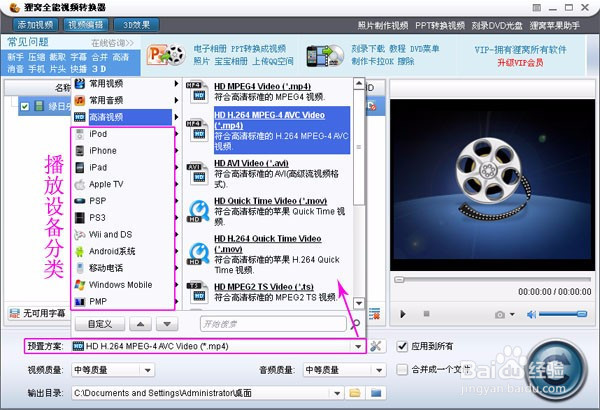Click the HD MPEG4 Video file icon

(197, 92)
